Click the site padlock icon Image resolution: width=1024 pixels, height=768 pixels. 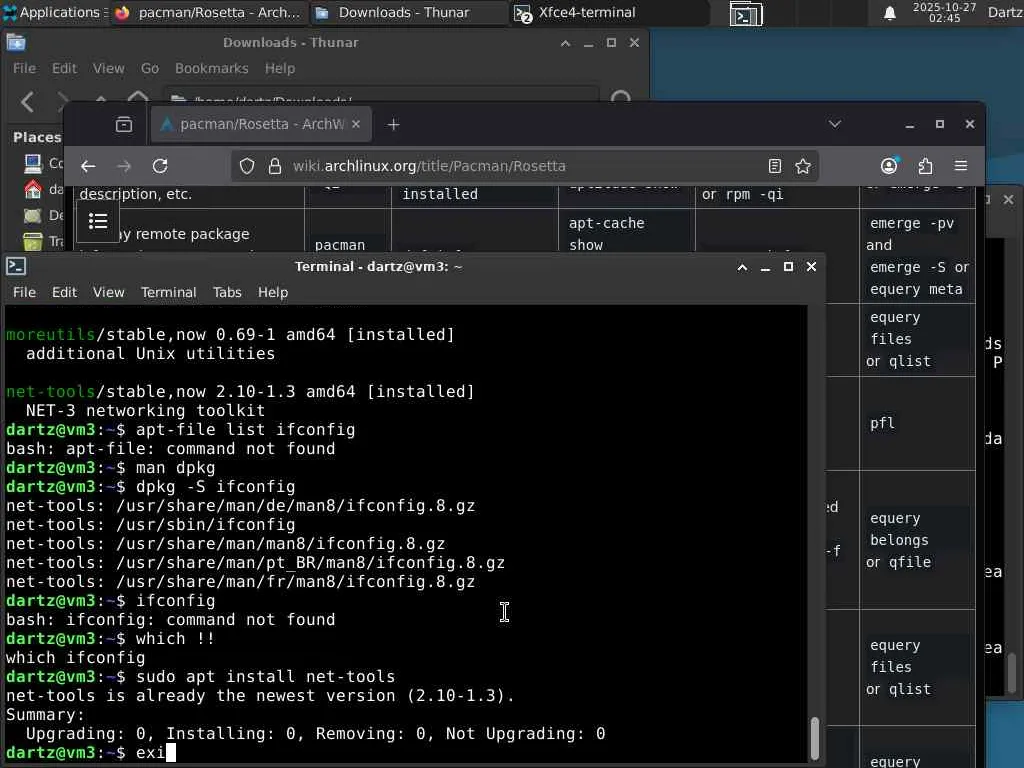coord(275,166)
